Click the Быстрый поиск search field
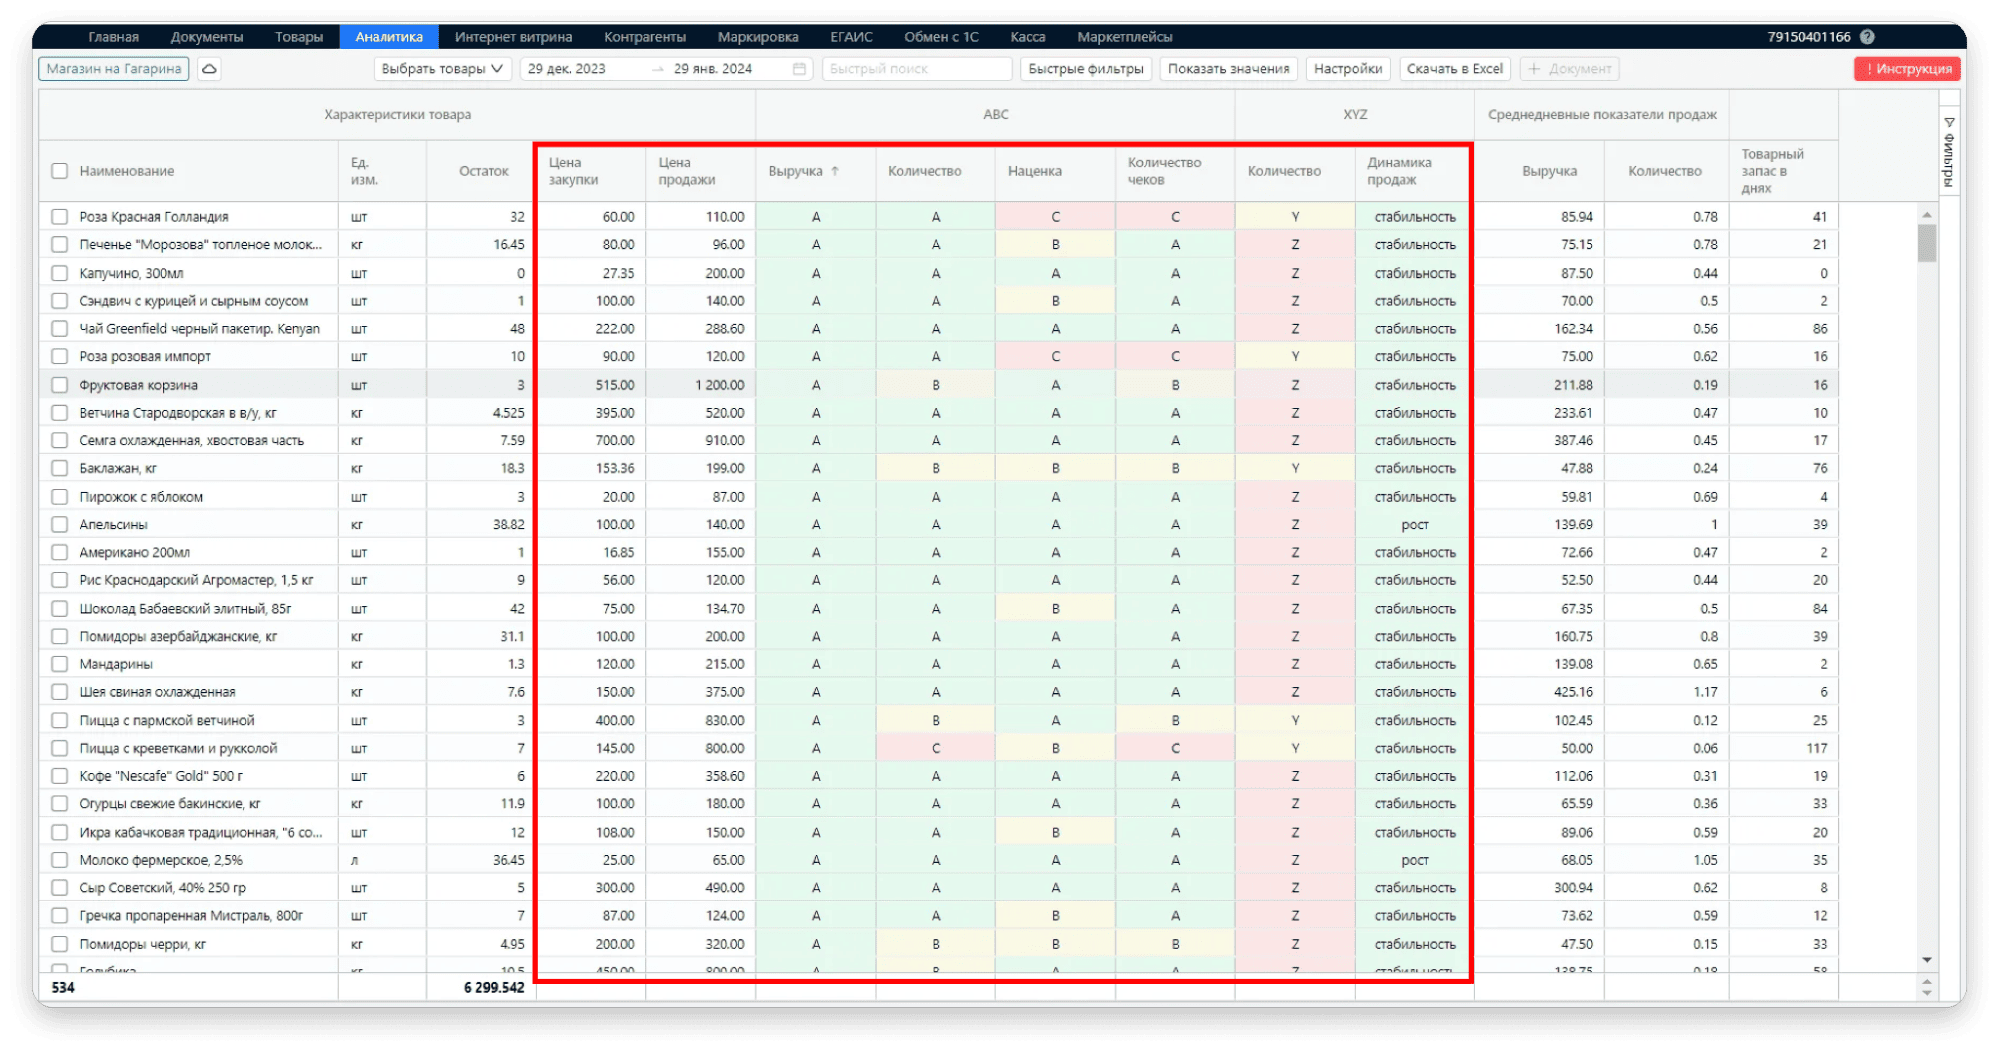 coord(916,69)
